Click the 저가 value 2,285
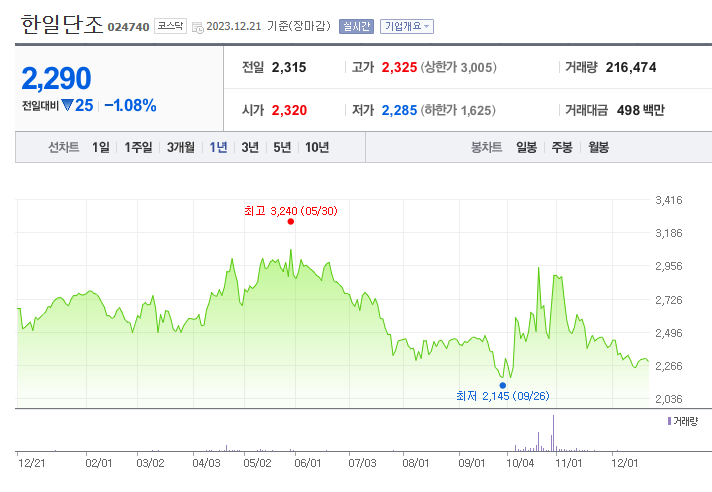712x492 pixels. (399, 110)
